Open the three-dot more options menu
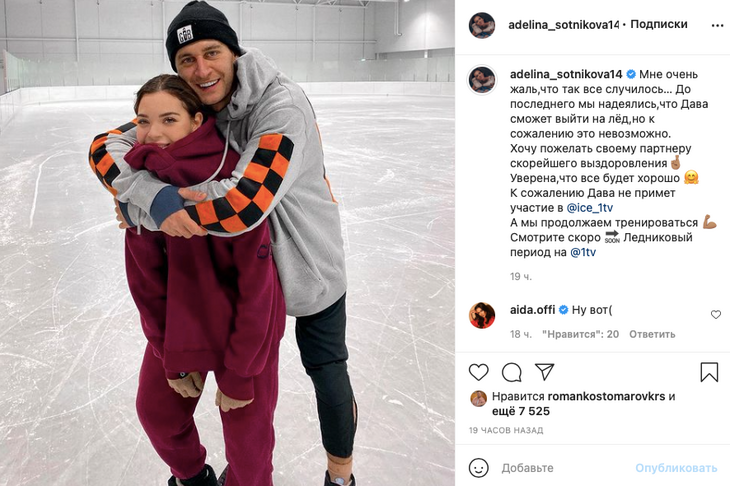The width and height of the screenshot is (730, 486). coord(717,26)
